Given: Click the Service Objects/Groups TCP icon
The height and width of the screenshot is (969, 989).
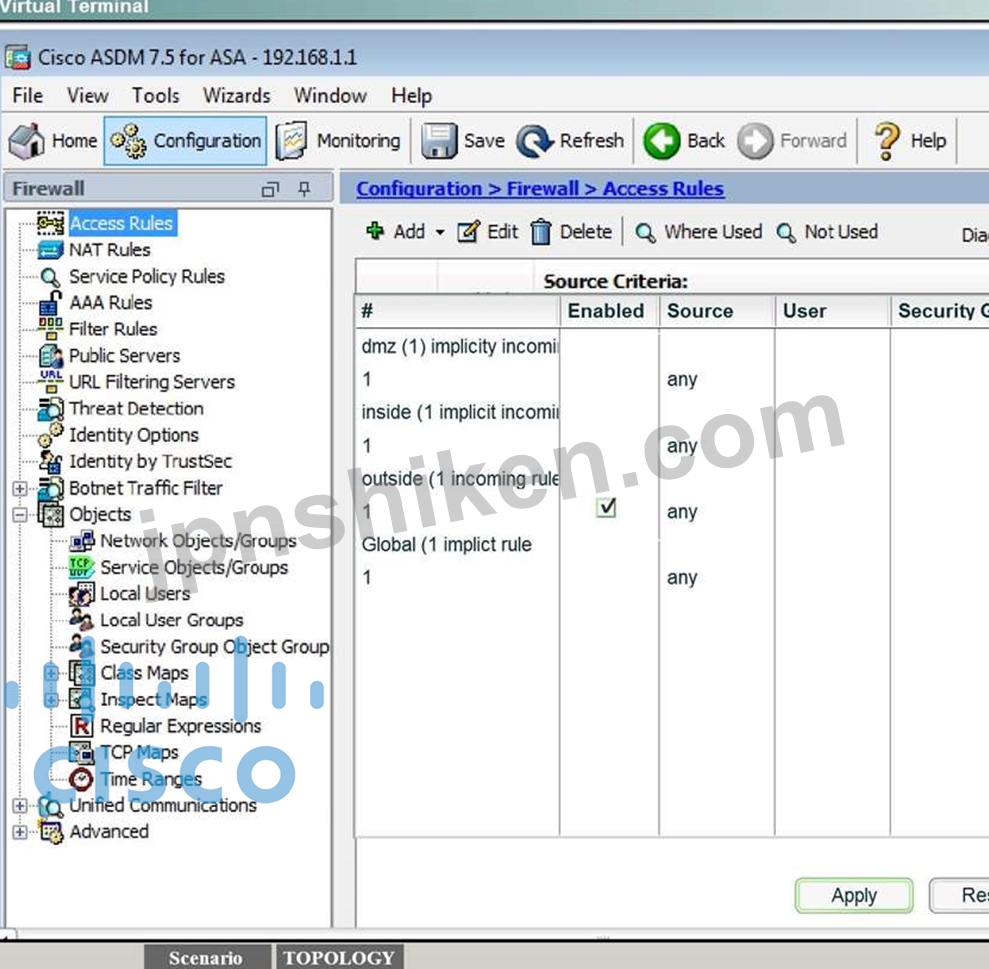Looking at the screenshot, I should coord(82,567).
